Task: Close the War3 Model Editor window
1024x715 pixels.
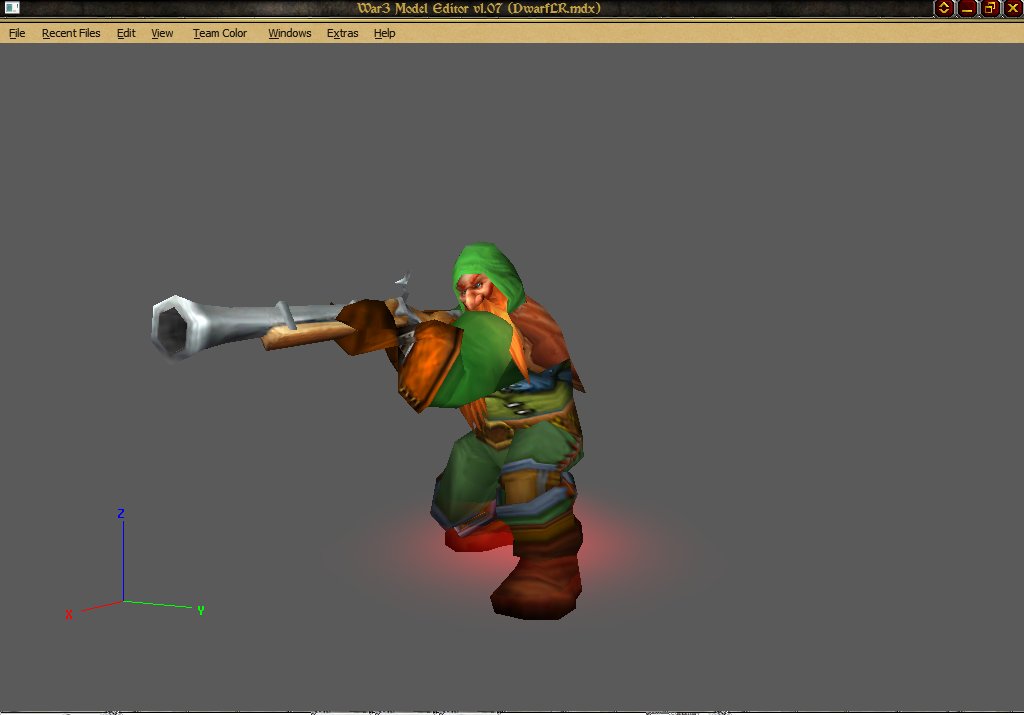Action: 1013,8
